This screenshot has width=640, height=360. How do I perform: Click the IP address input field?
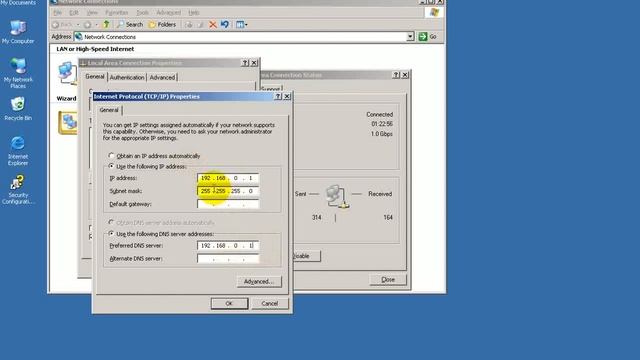coord(228,178)
